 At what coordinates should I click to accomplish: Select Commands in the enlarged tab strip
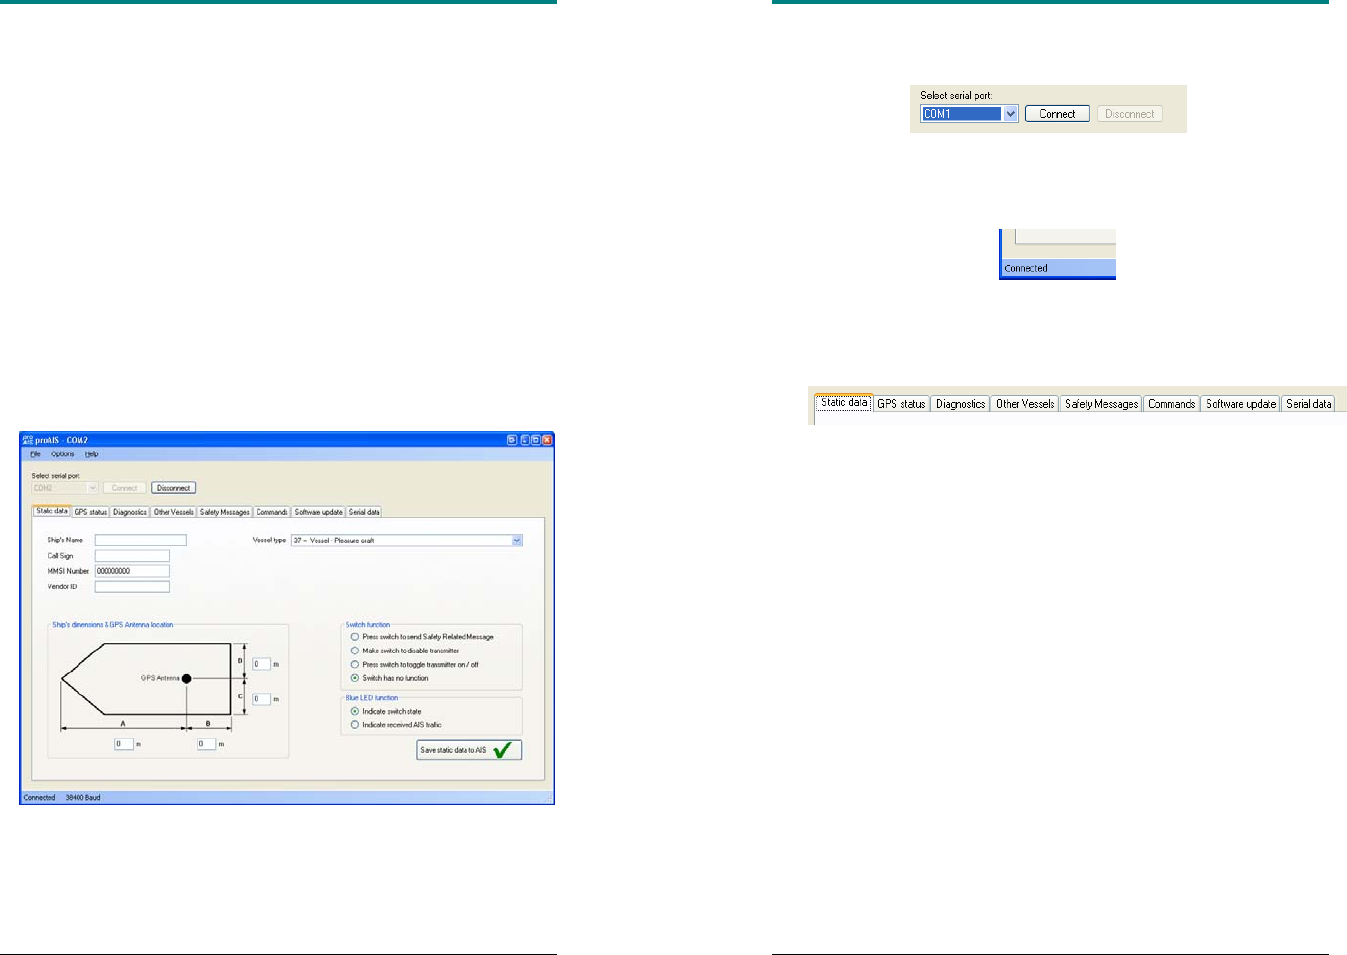1172,404
